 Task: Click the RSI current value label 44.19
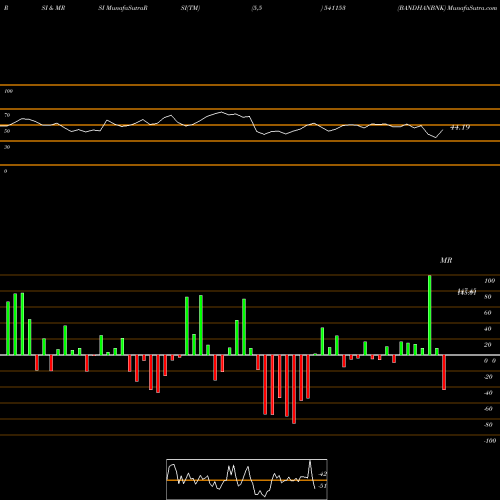click(x=460, y=127)
